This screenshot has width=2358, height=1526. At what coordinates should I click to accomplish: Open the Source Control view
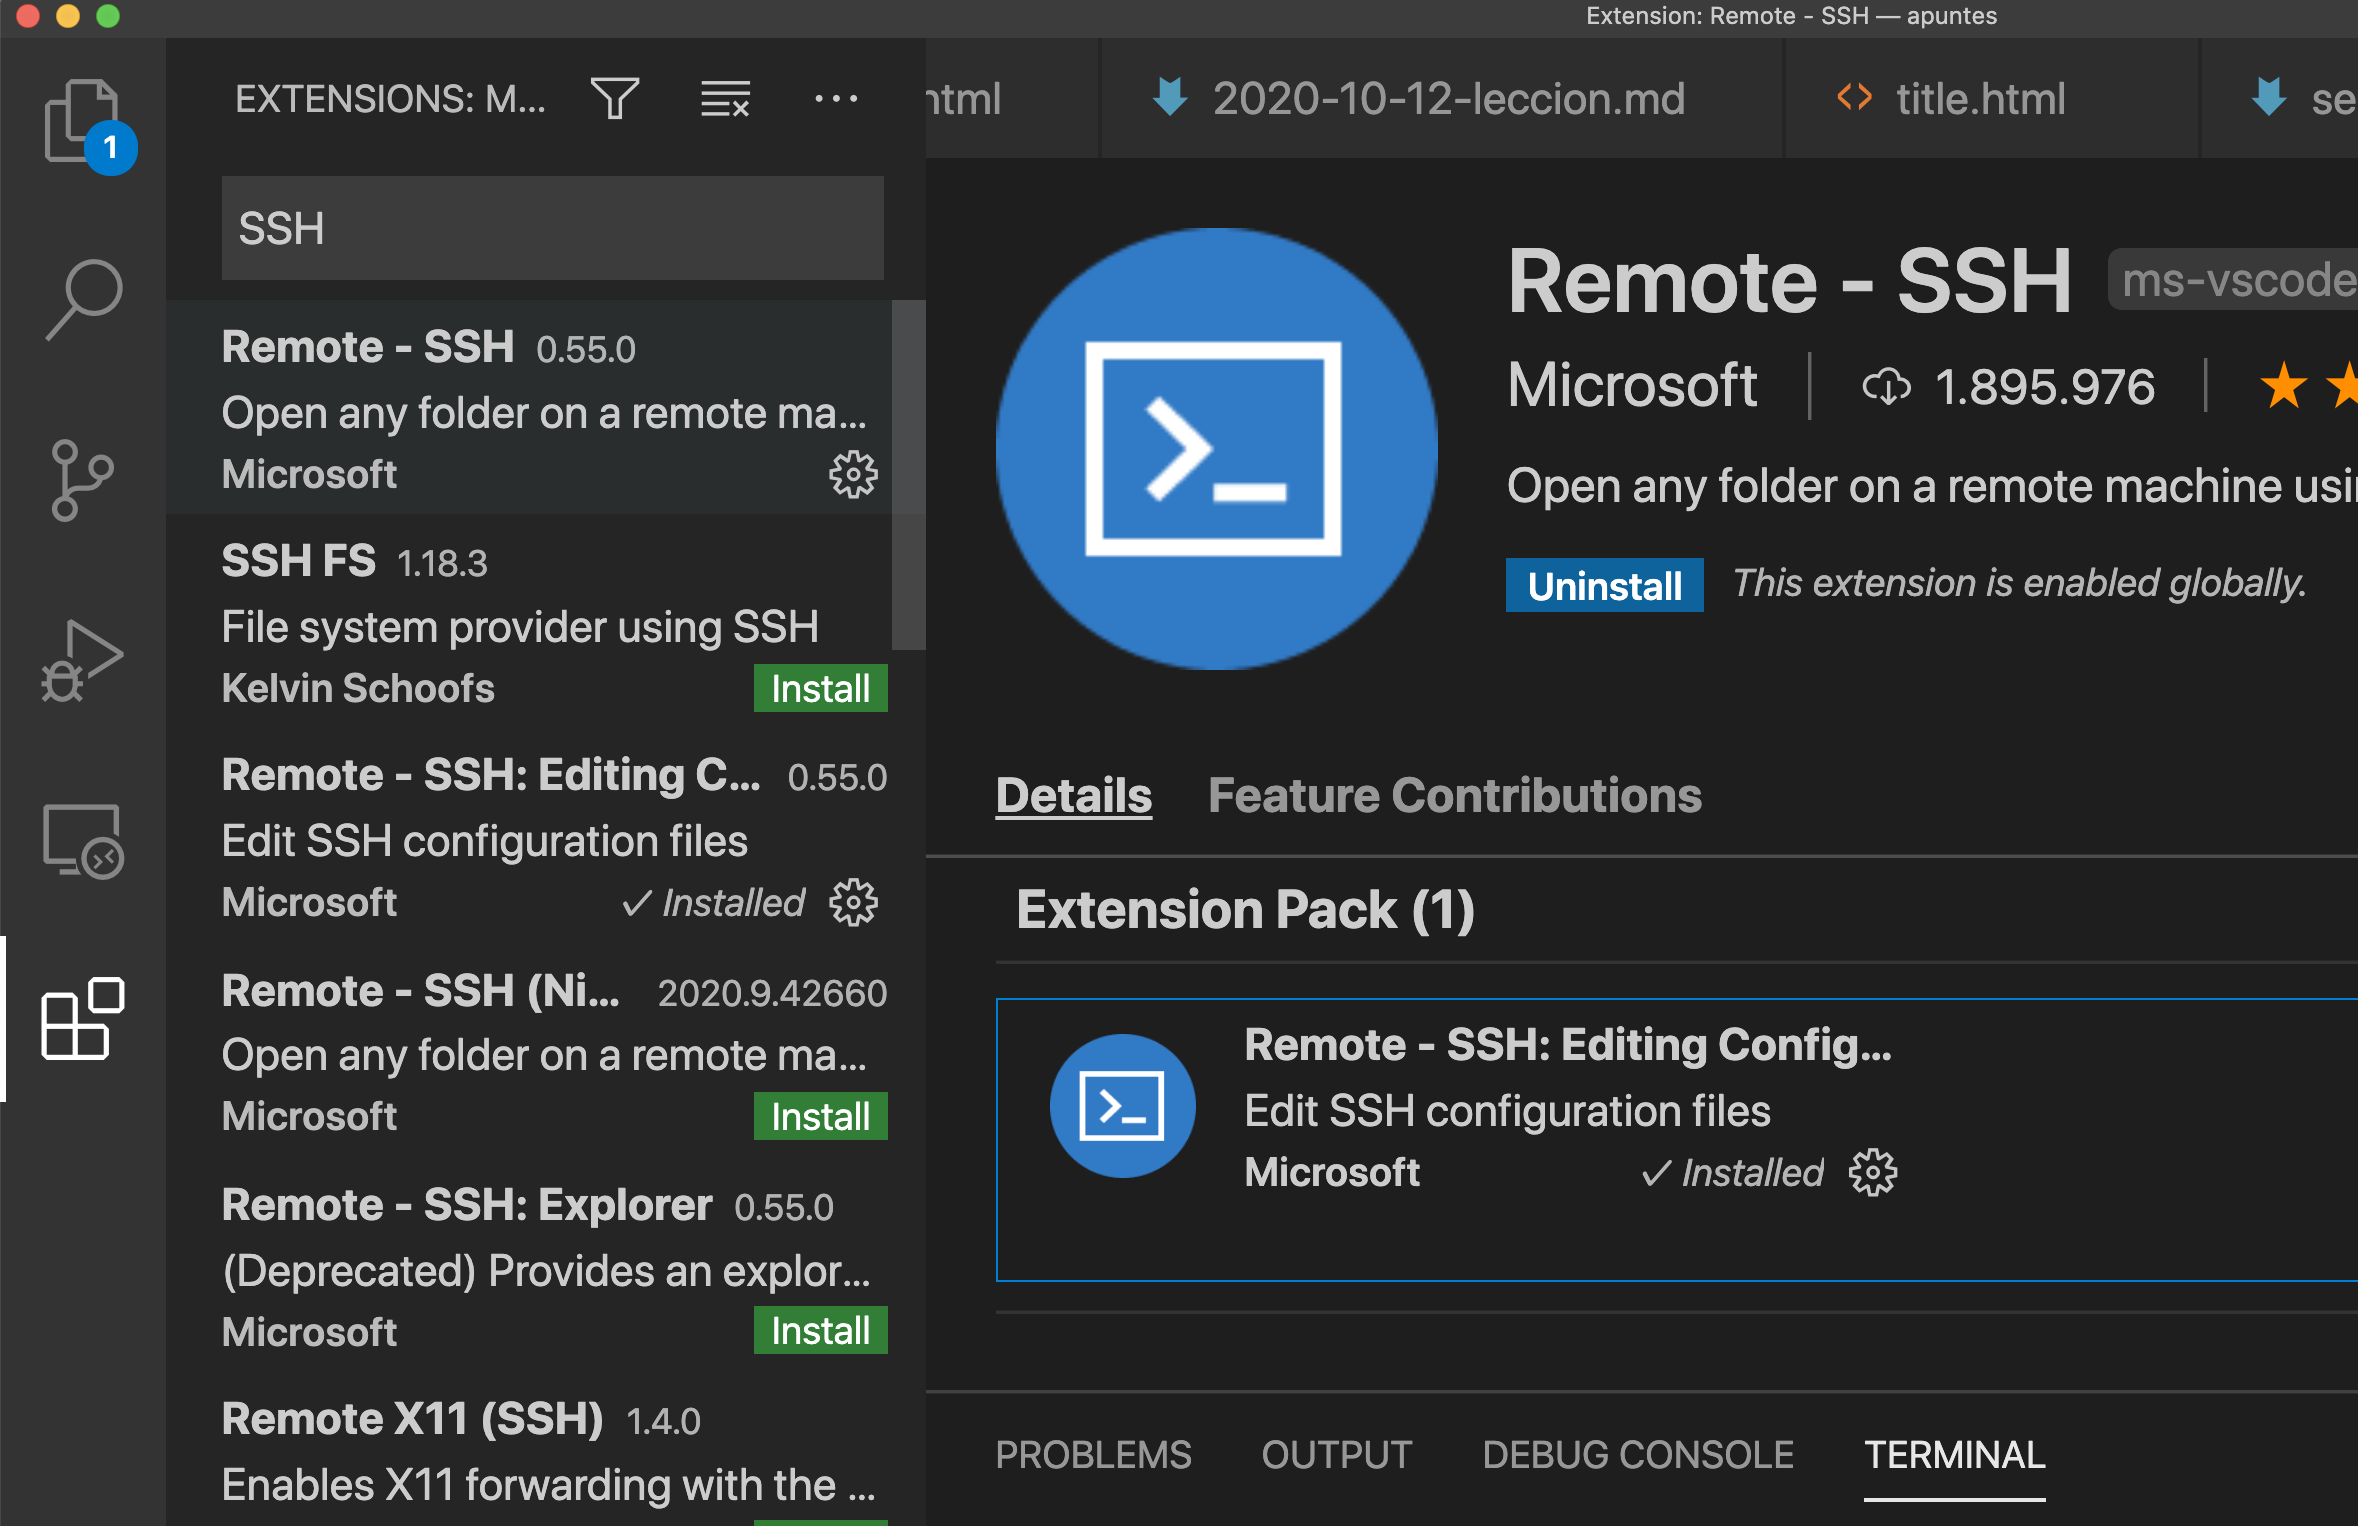click(84, 480)
